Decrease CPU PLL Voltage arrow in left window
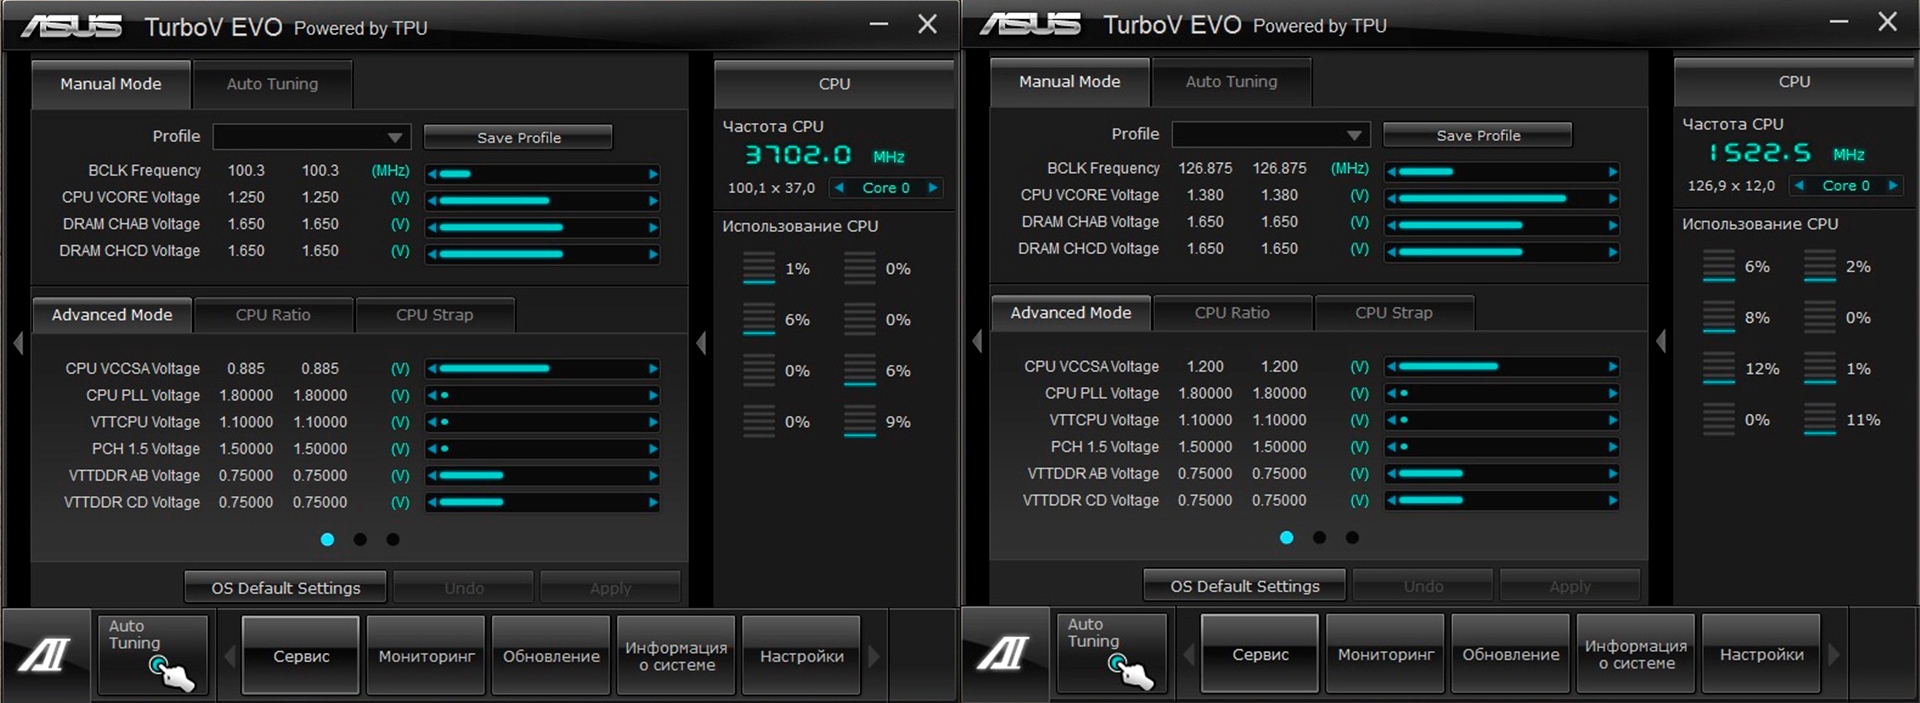The height and width of the screenshot is (703, 1920). (432, 395)
